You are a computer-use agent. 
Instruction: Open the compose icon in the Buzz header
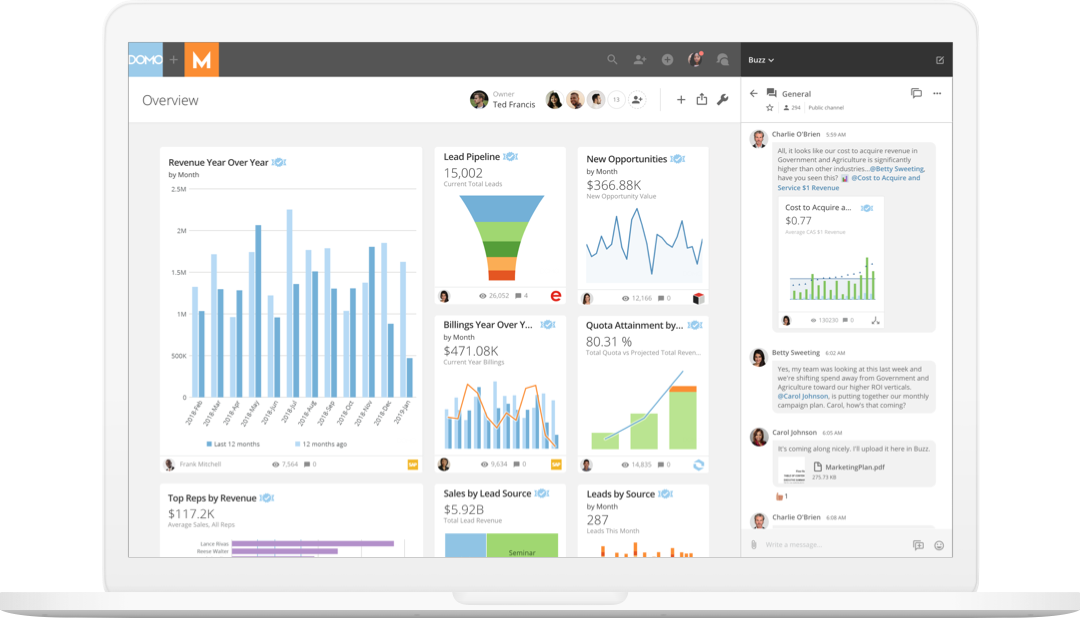pos(939,59)
